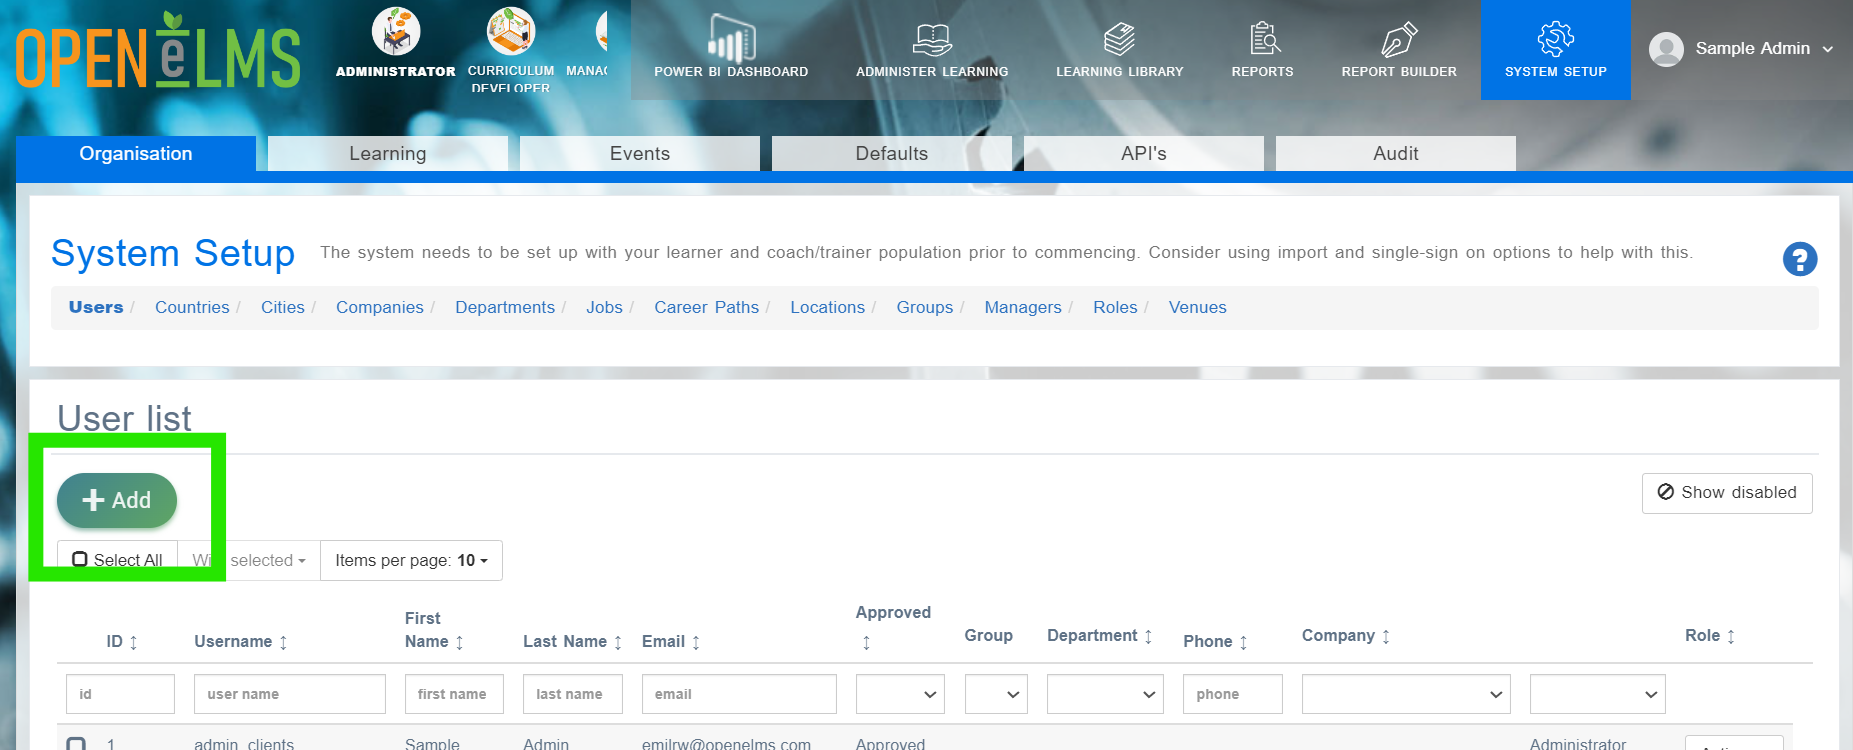The height and width of the screenshot is (750, 1853).
Task: Open the Group filter dropdown
Action: click(996, 694)
